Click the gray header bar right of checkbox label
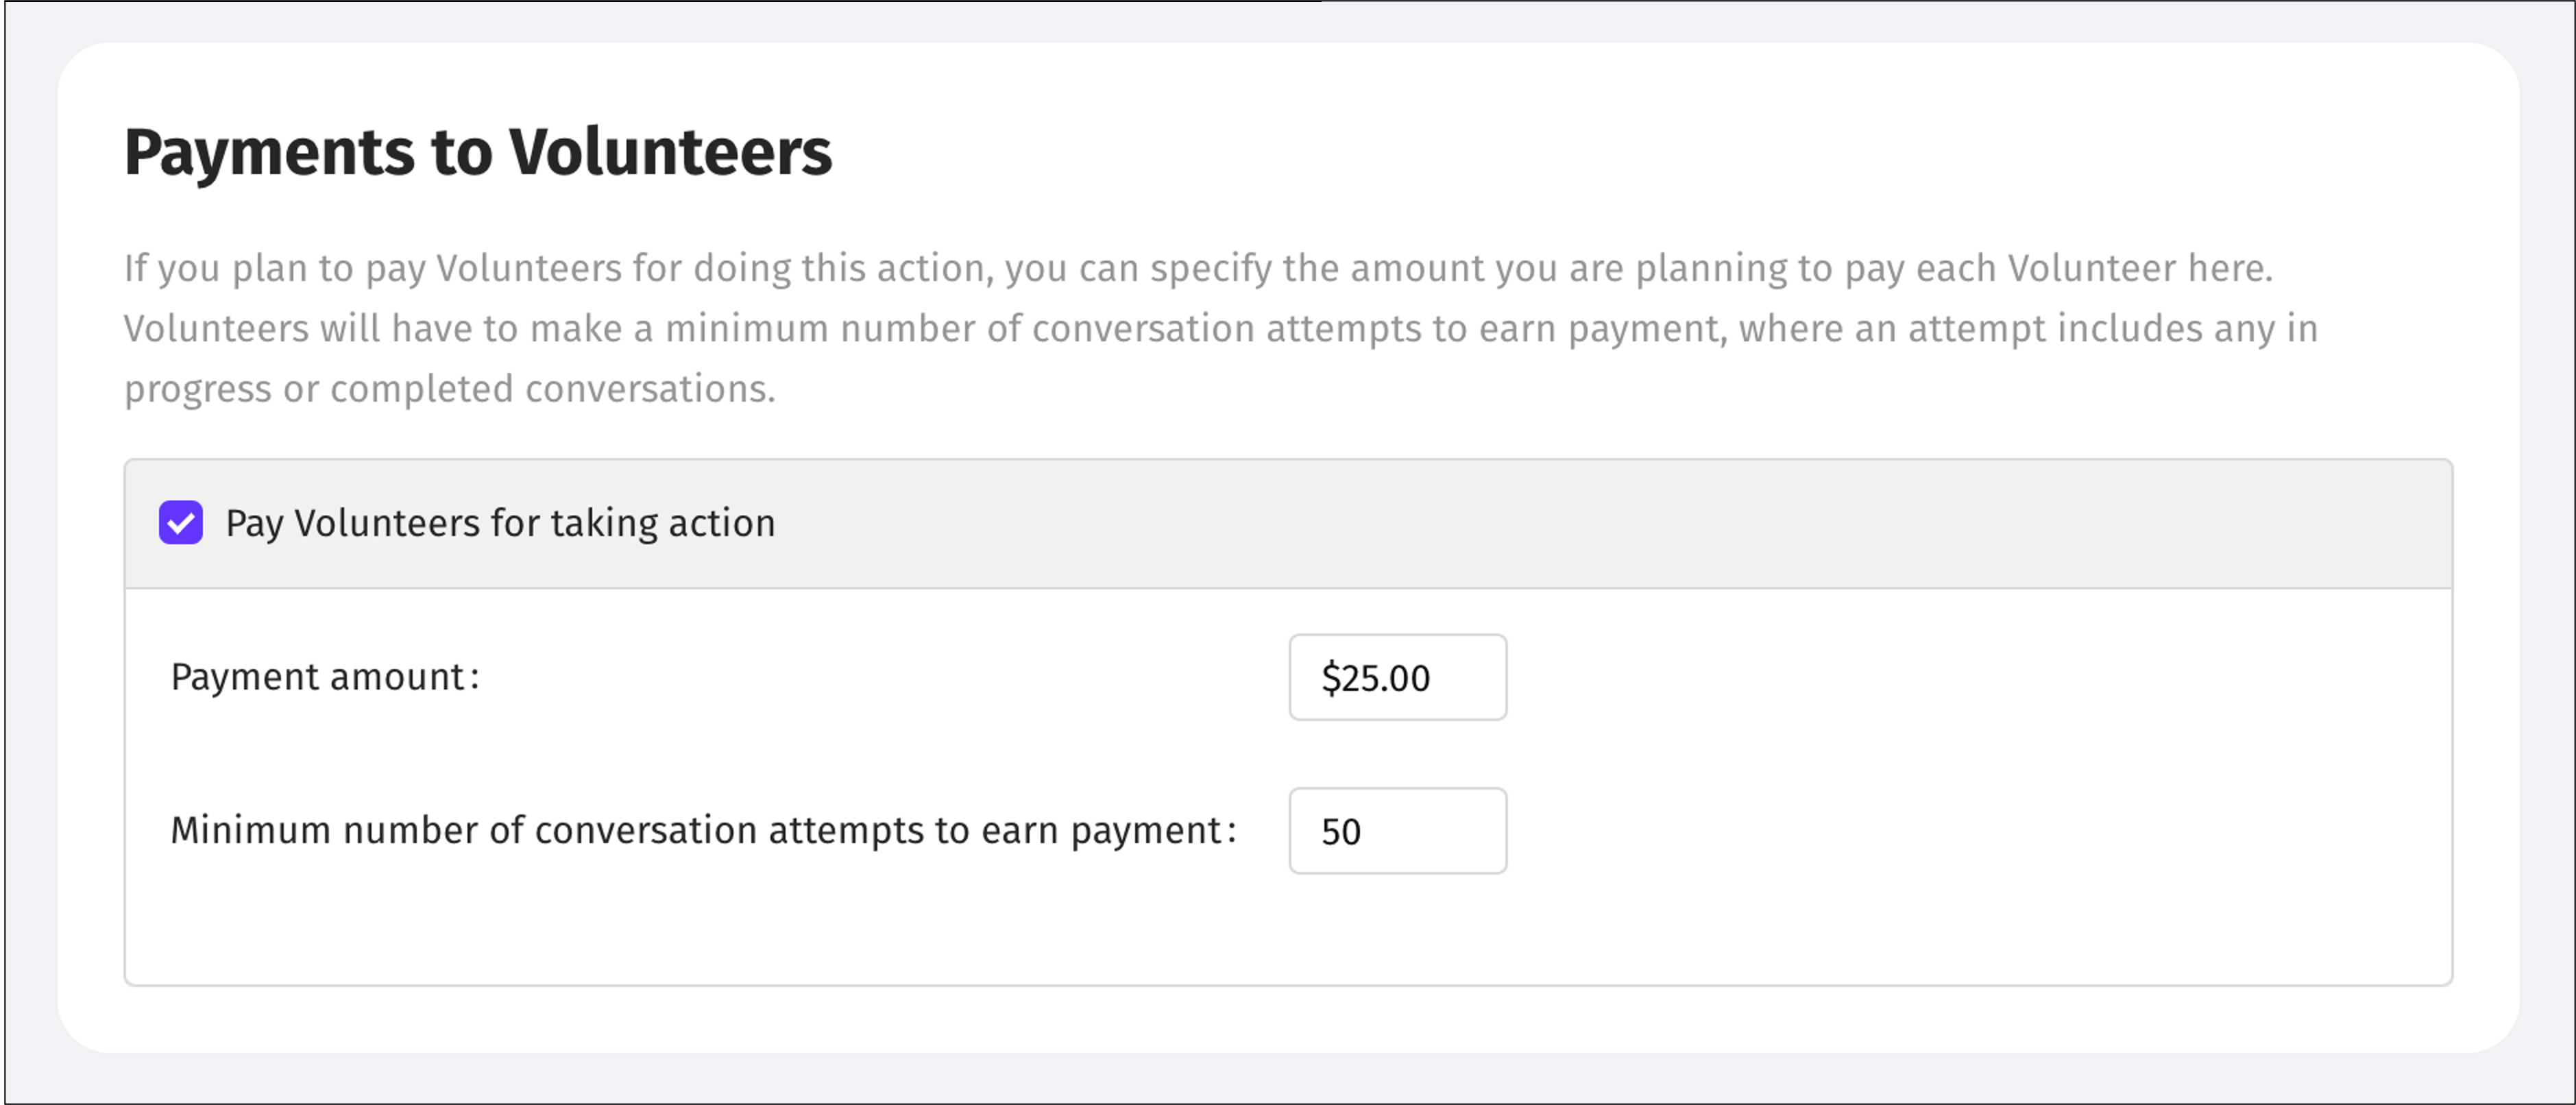The height and width of the screenshot is (1105, 2576). coord(1600,523)
